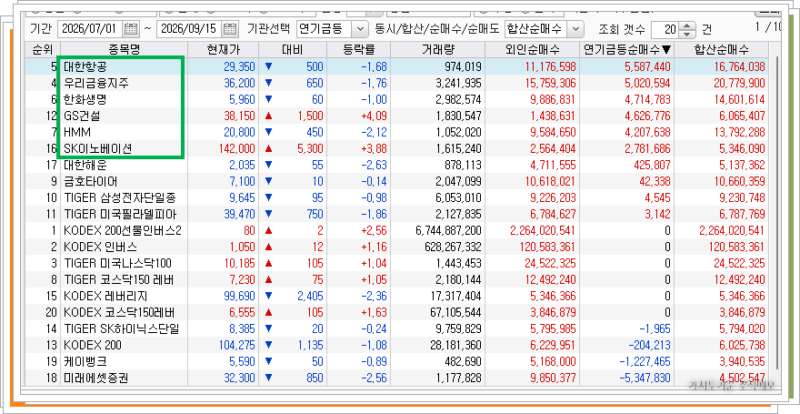Image resolution: width=800 pixels, height=414 pixels.
Task: Sort by the 거래량 column header
Action: (x=438, y=50)
